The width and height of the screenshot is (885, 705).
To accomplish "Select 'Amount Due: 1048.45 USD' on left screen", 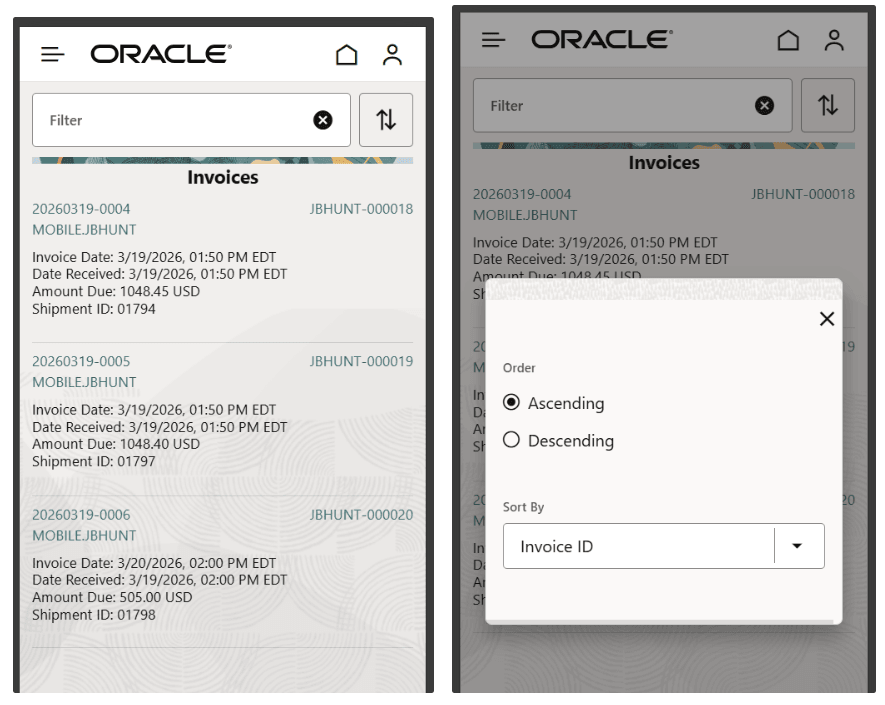I will click(116, 291).
